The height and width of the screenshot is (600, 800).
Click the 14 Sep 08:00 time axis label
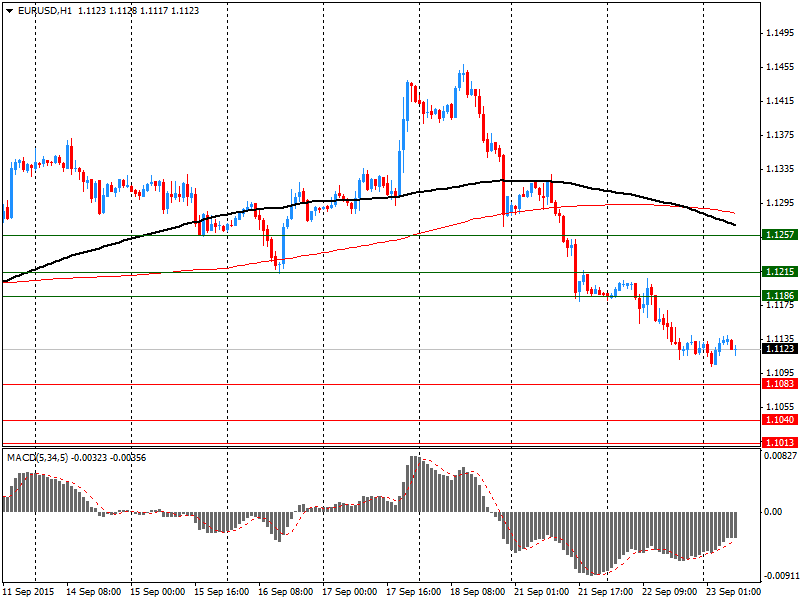94,592
